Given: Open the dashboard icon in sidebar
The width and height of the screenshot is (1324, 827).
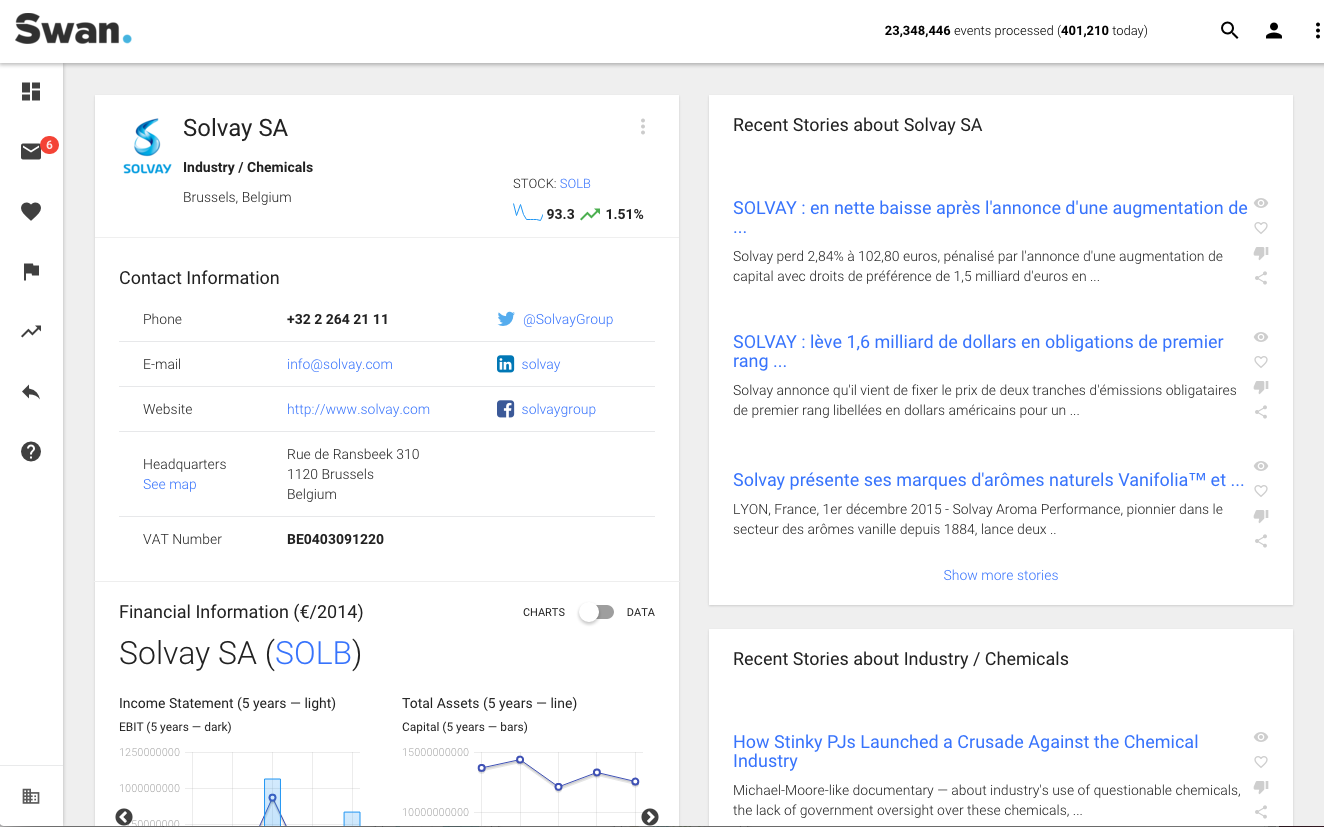Looking at the screenshot, I should pyautogui.click(x=31, y=92).
